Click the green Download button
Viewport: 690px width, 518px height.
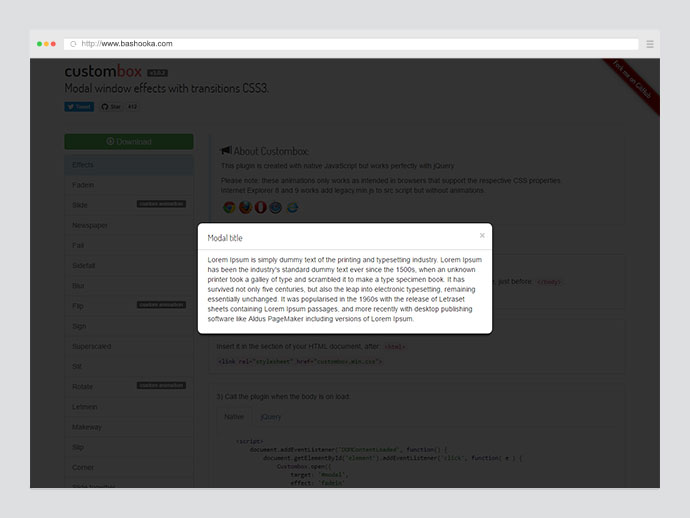point(129,142)
